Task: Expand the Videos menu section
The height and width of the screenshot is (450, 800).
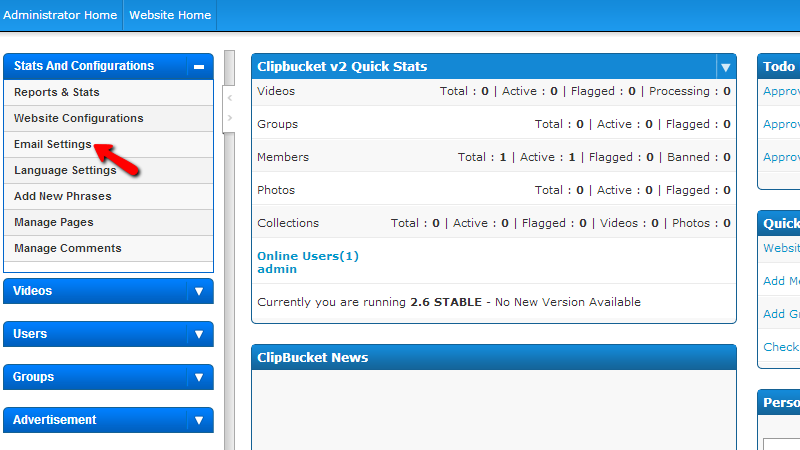Action: click(108, 291)
